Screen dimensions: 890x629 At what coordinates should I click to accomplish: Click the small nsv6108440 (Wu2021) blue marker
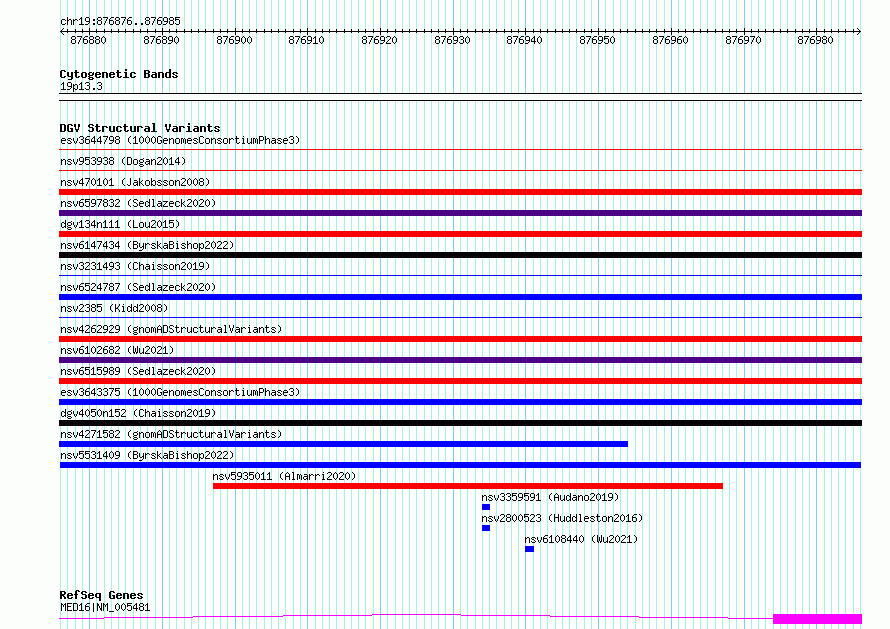[x=530, y=549]
